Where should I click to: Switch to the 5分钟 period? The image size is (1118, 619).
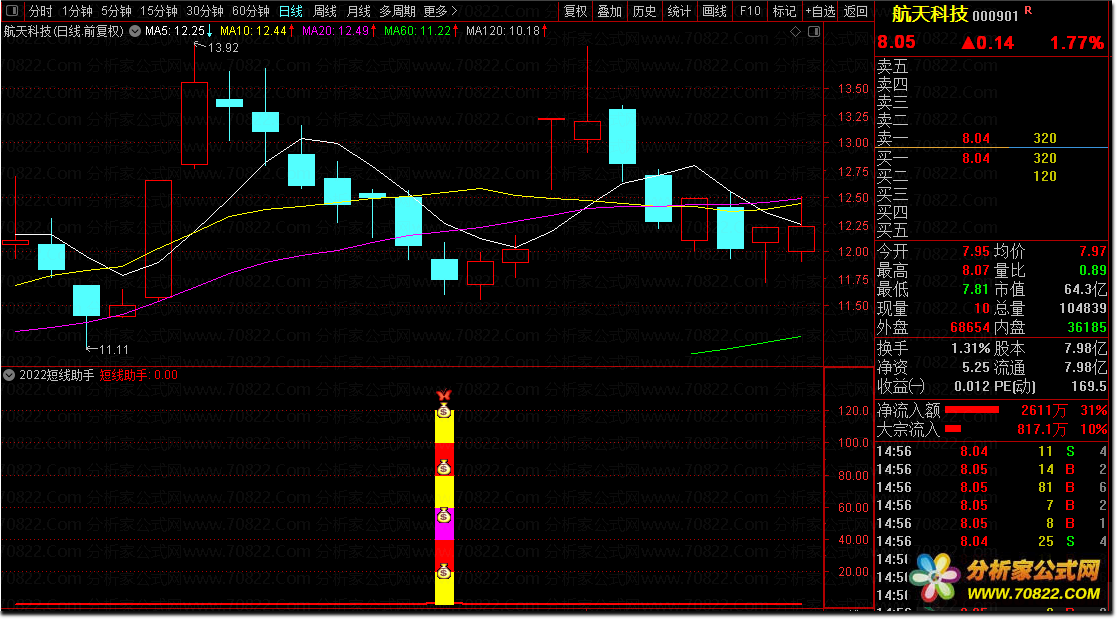pos(116,11)
